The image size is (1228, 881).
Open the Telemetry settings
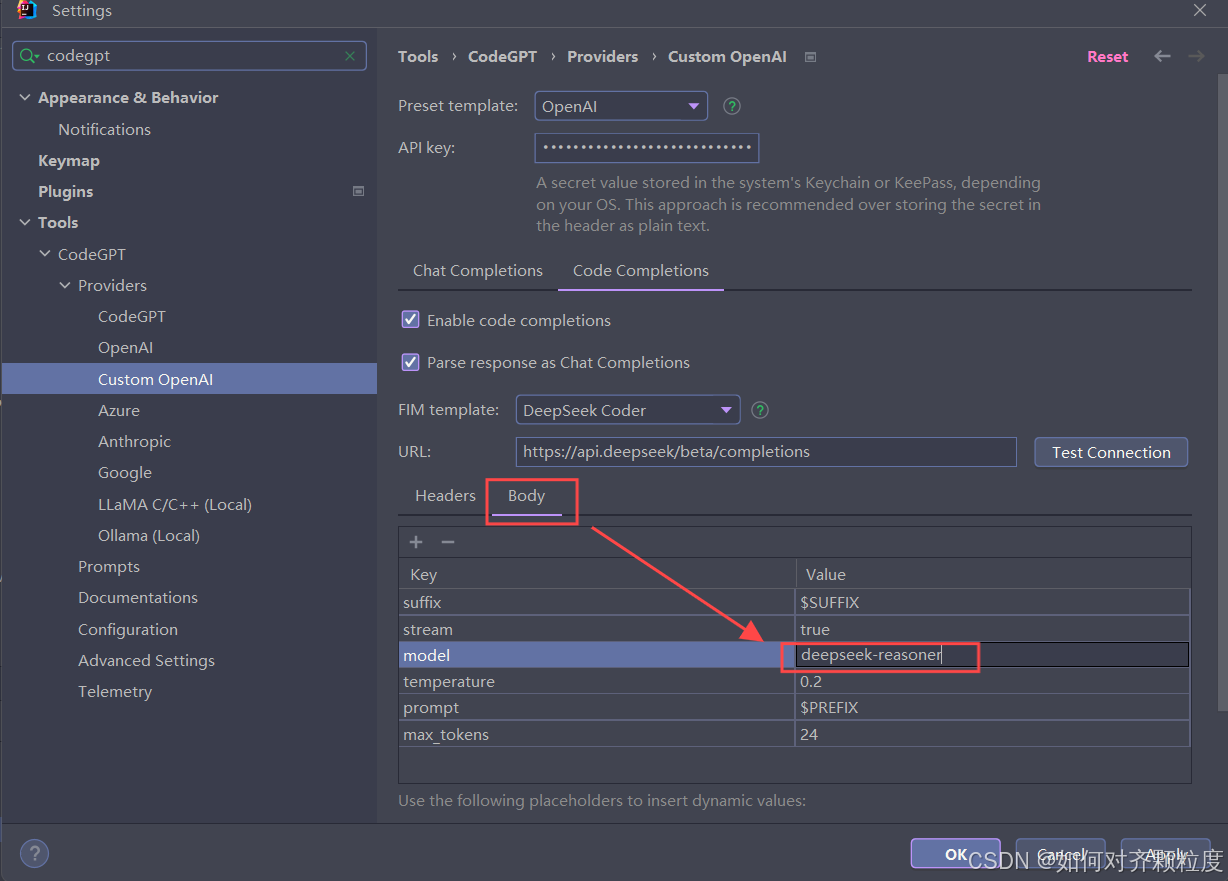pyautogui.click(x=115, y=691)
